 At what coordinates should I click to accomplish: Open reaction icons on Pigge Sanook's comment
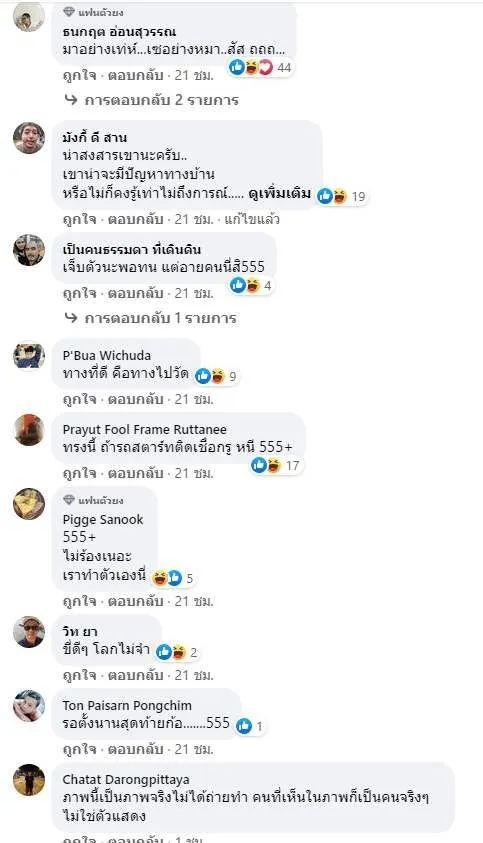[173, 578]
